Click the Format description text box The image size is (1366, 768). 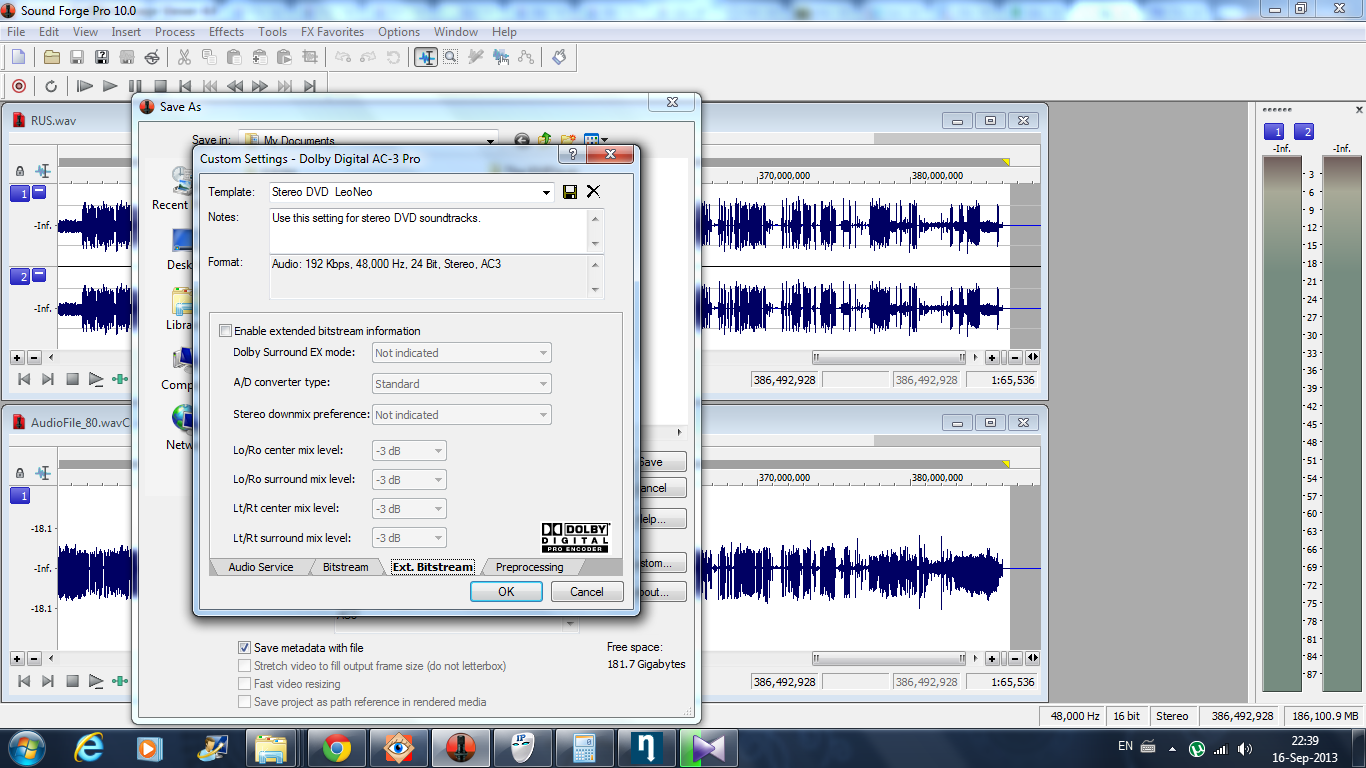click(429, 277)
